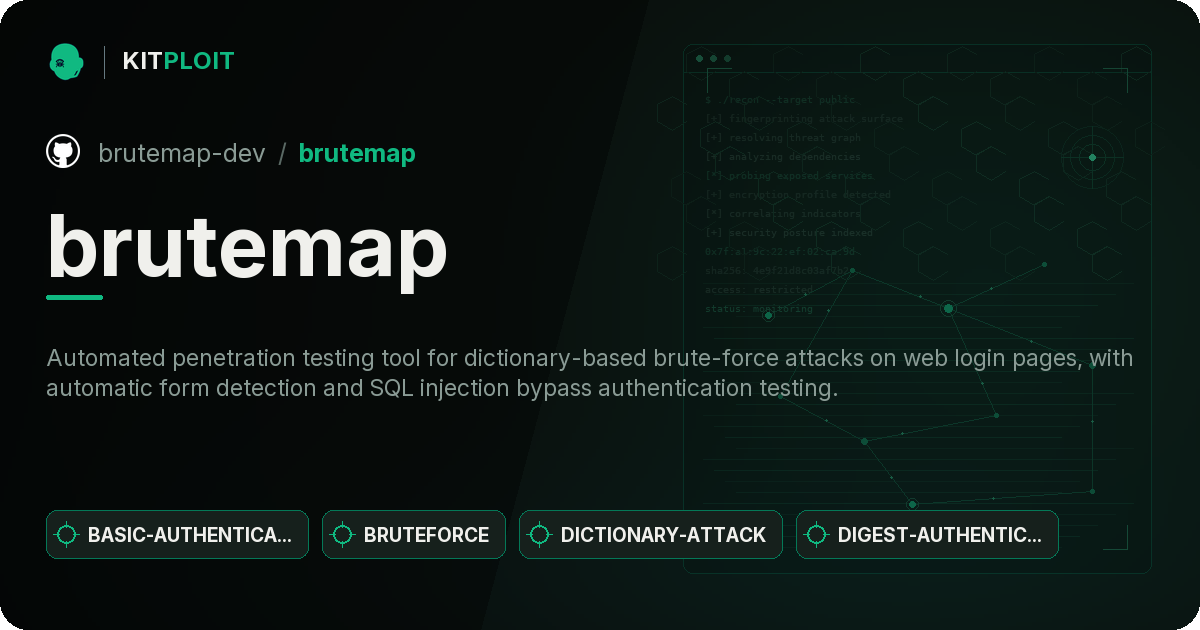Click the 'resolving threat graph' terminal line
This screenshot has height=630, width=1200.
tap(782, 138)
